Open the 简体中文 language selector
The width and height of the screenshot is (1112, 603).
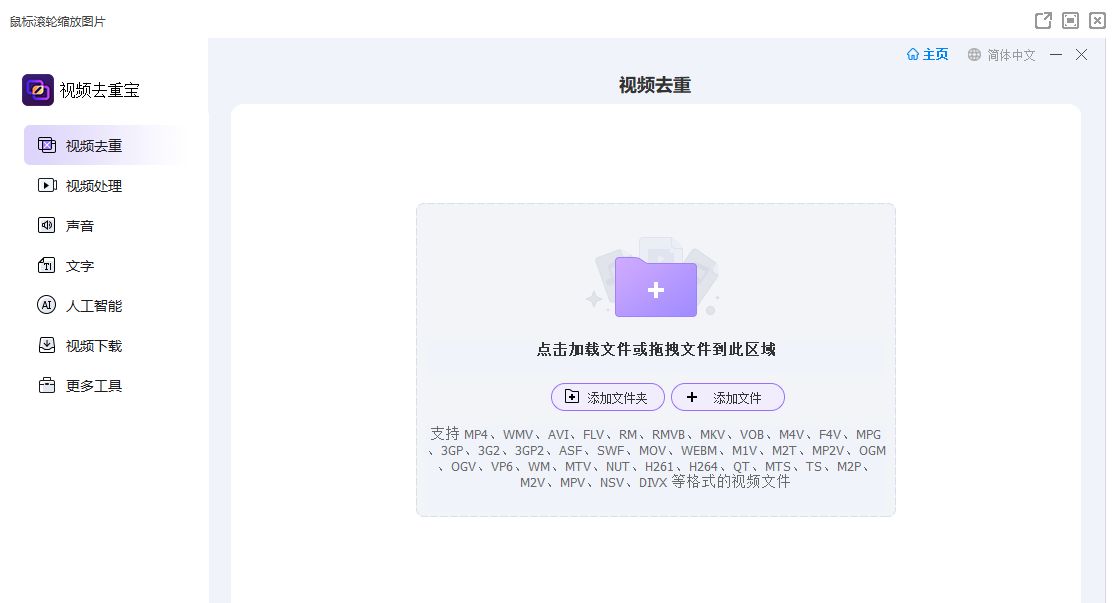(x=1001, y=55)
